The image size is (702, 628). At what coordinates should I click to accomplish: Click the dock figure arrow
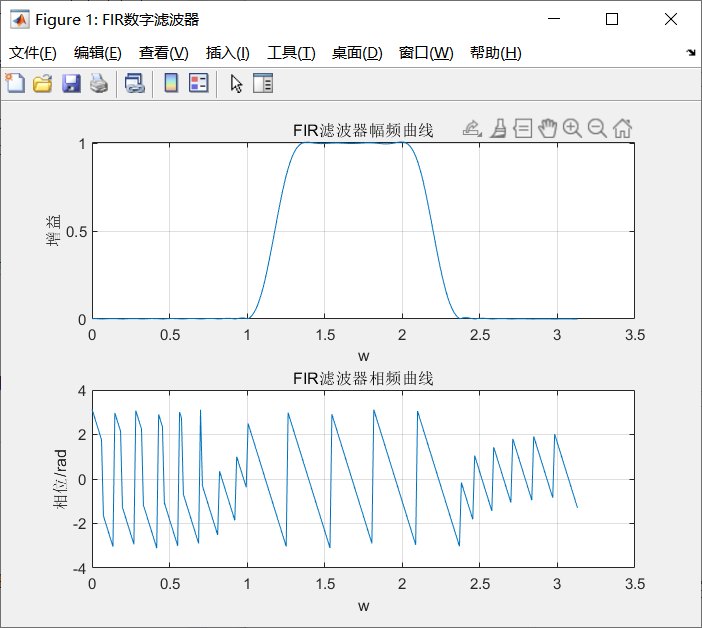point(691,53)
